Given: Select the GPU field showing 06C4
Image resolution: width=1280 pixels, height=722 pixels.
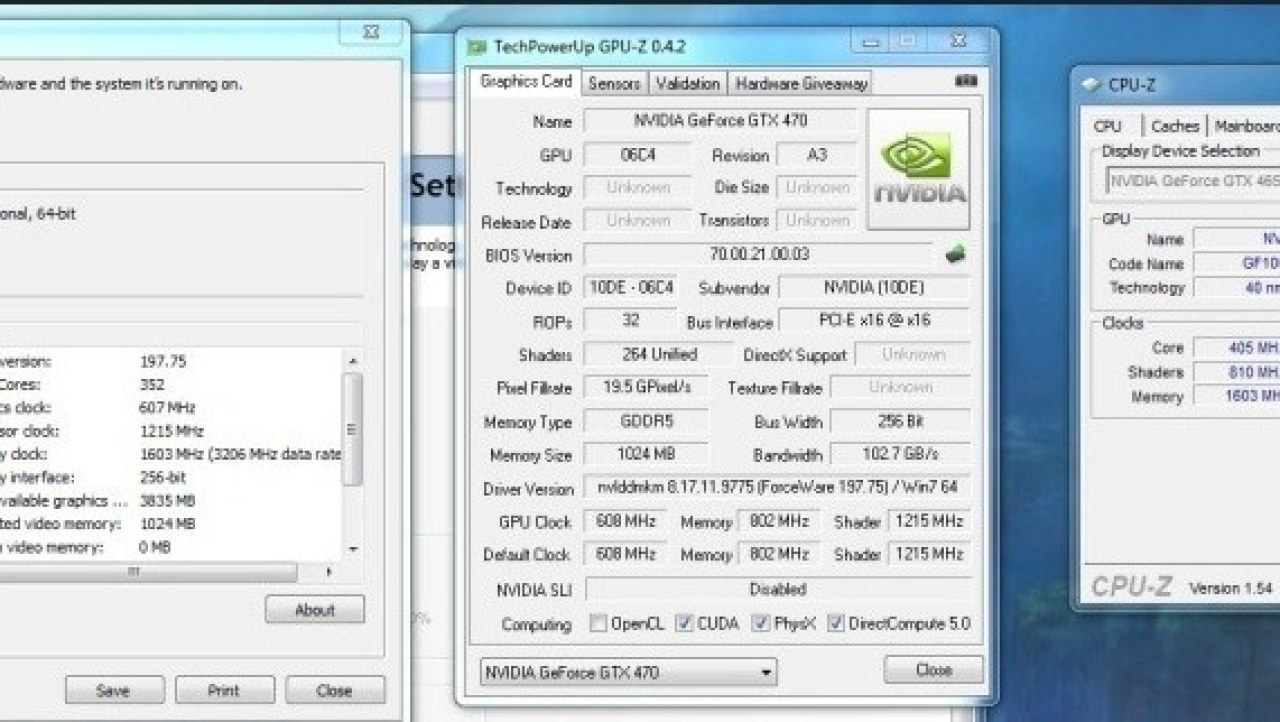Looking at the screenshot, I should click(x=636, y=155).
